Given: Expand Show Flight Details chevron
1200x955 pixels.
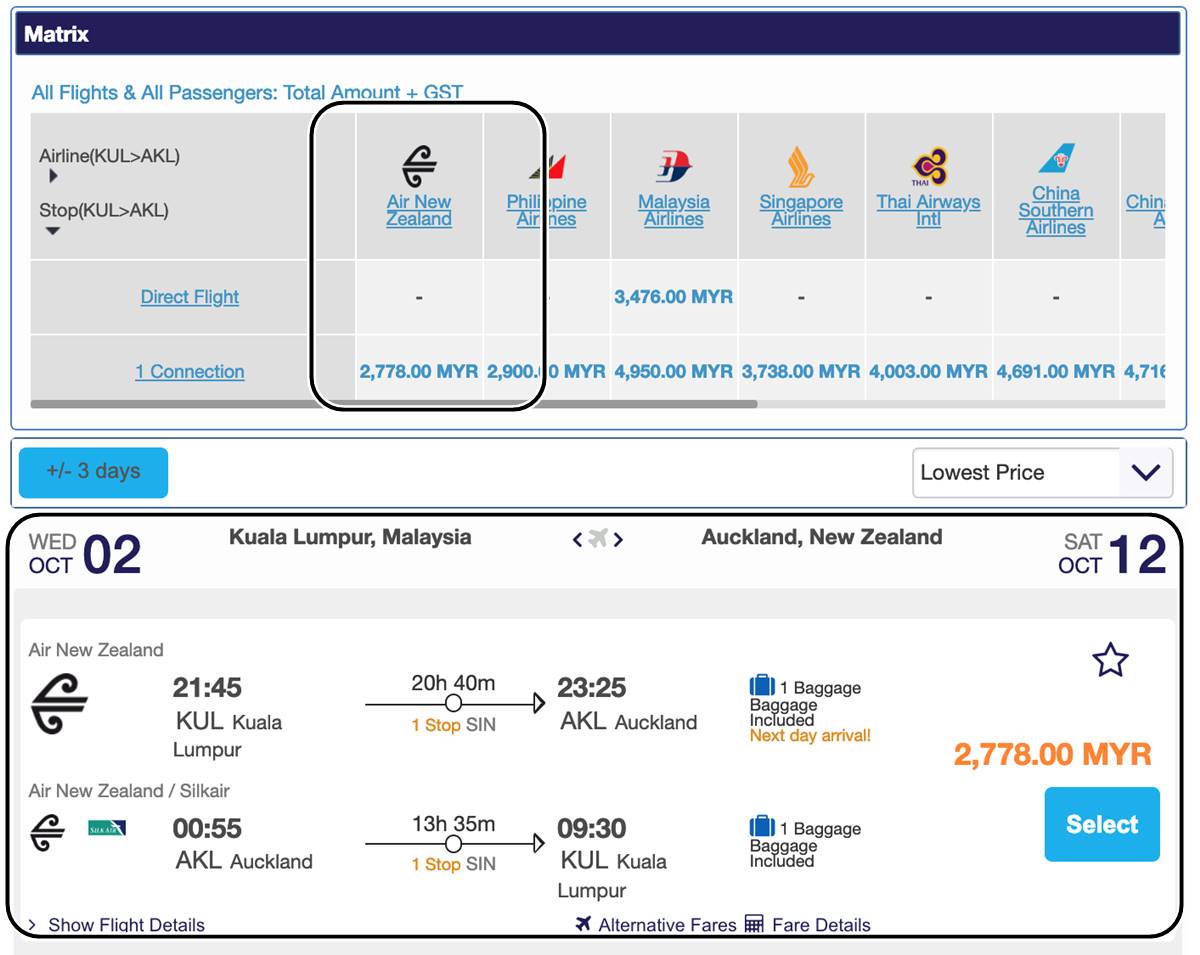Looking at the screenshot, I should coord(33,925).
